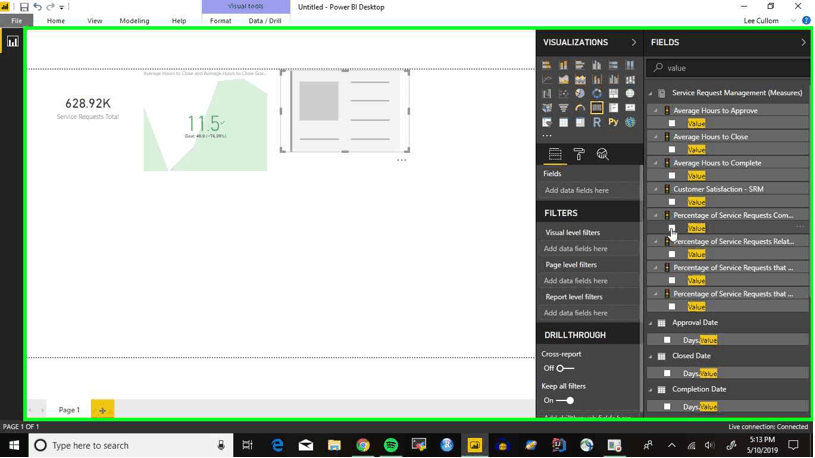
Task: Open more options ellipsis of selected visual
Action: tap(401, 160)
